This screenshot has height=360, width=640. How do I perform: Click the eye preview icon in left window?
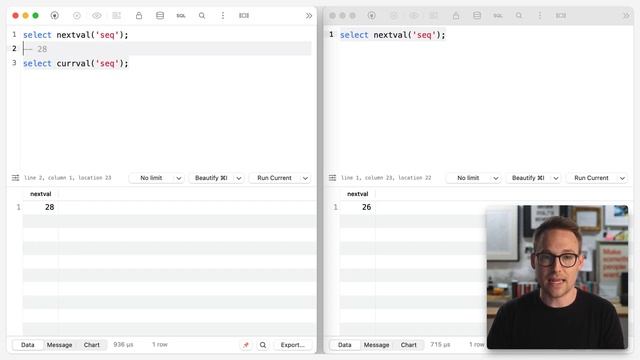(97, 16)
